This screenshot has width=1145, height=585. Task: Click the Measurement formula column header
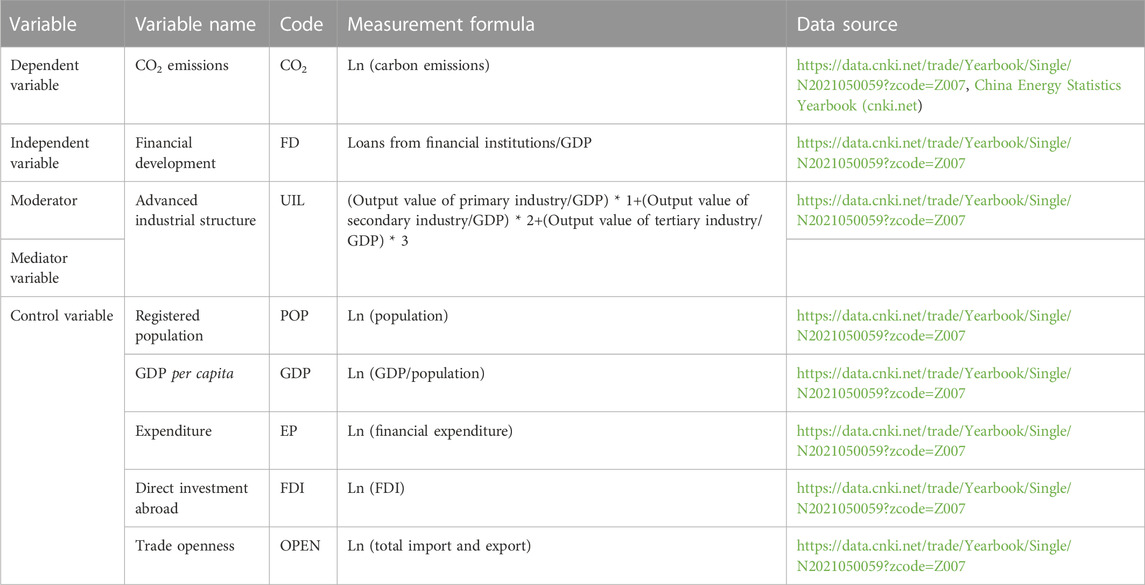[x=441, y=24]
